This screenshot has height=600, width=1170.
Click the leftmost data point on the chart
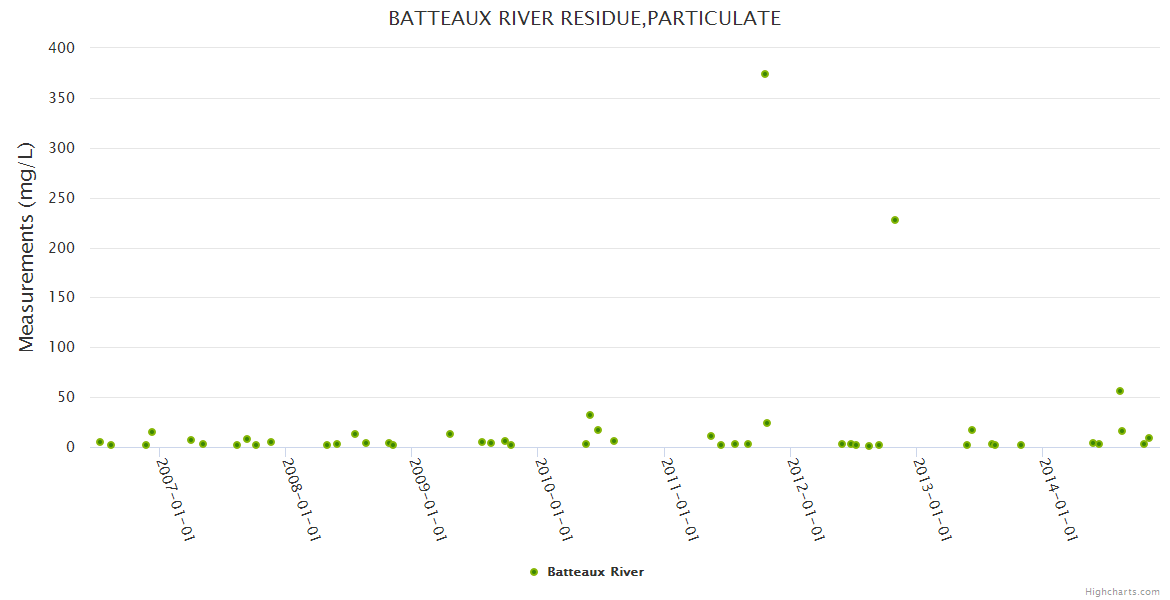tap(100, 442)
